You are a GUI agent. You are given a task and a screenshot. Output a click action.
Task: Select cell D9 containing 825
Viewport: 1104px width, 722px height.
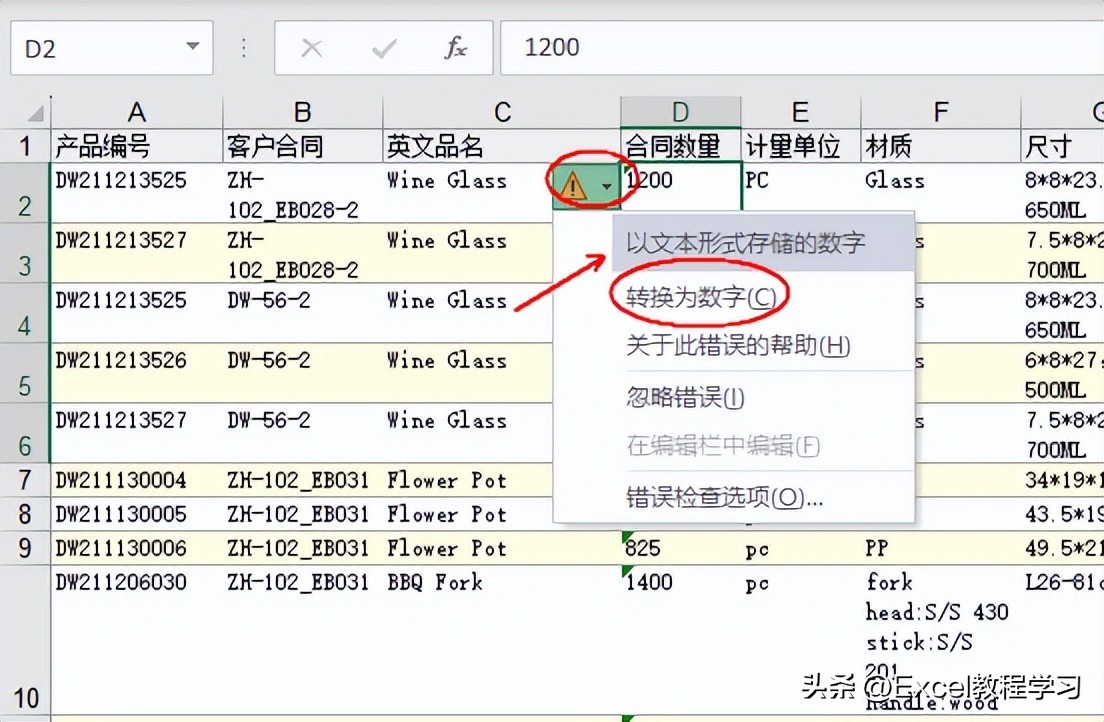680,548
